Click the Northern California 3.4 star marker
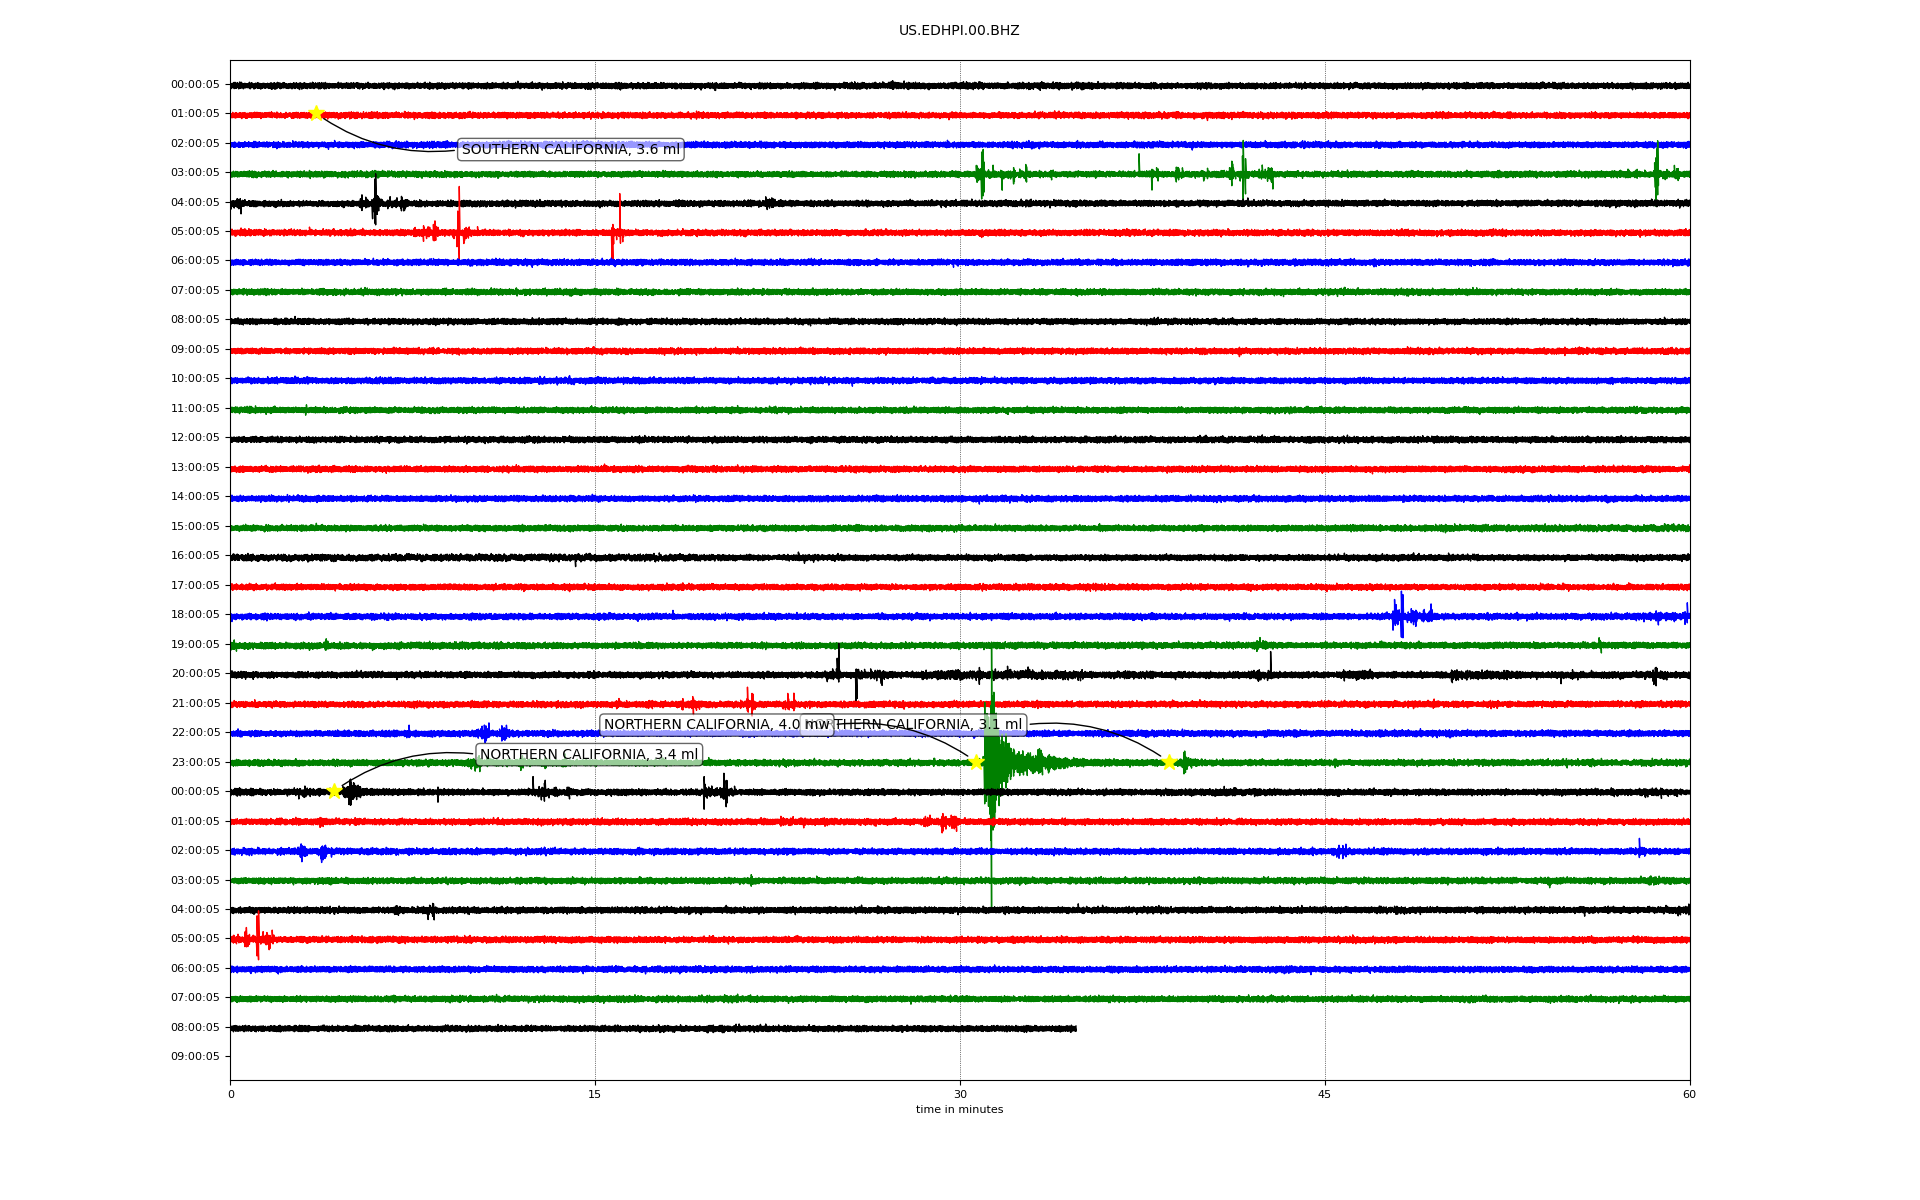This screenshot has height=1200, width=1920. point(334,791)
